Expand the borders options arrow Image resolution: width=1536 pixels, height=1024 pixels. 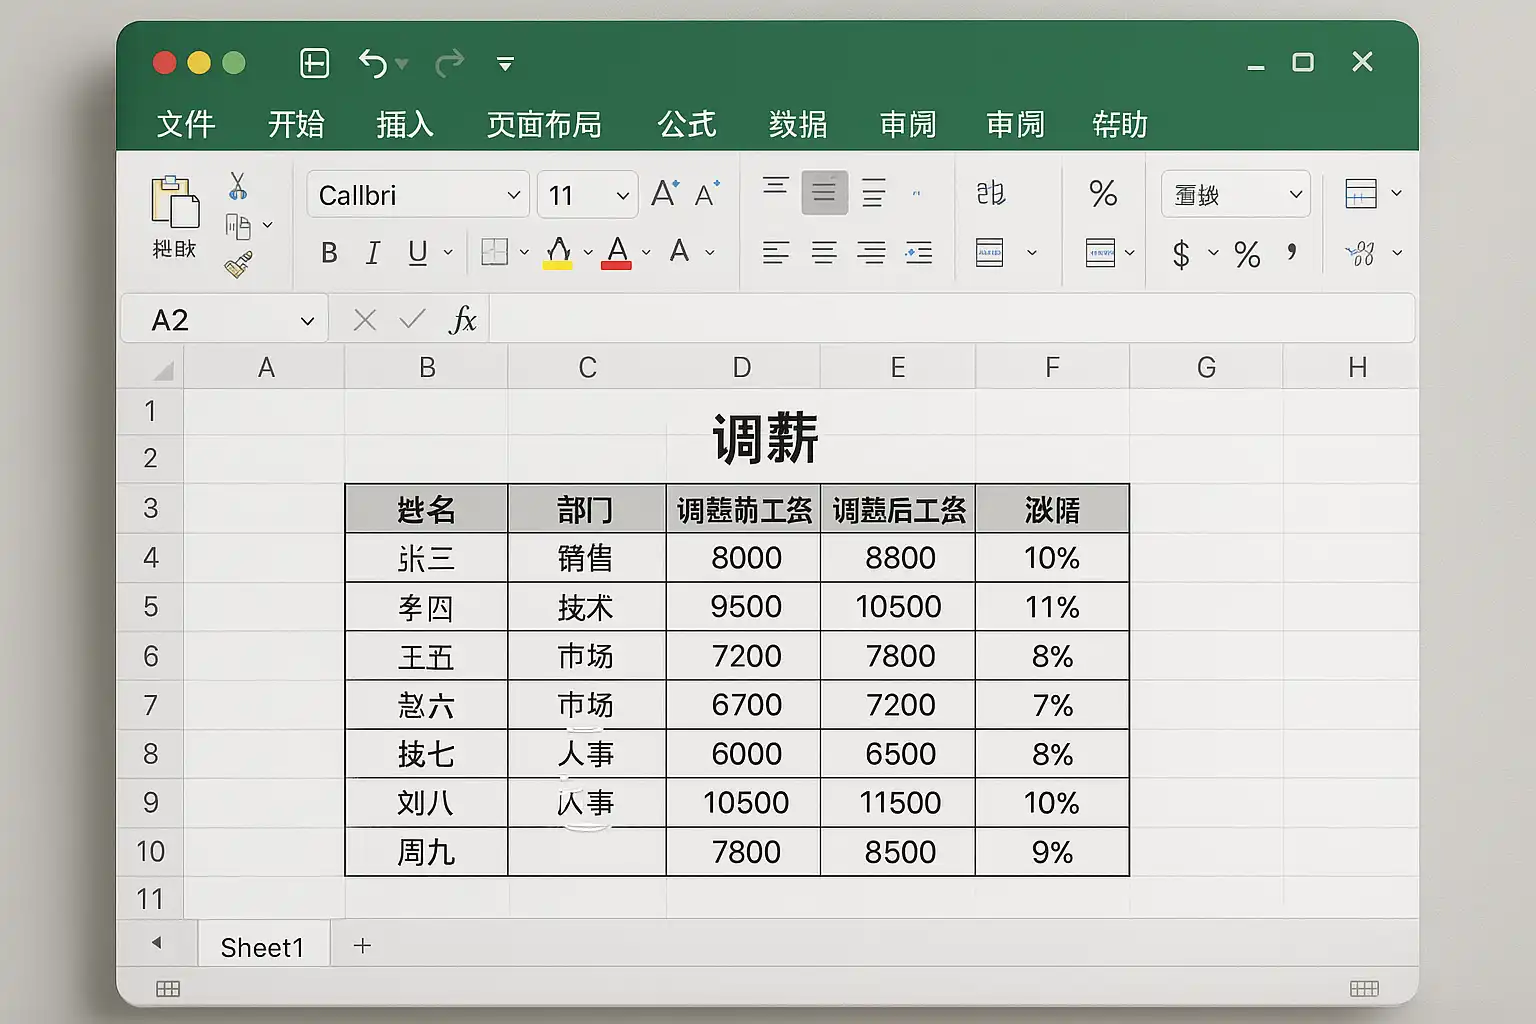(524, 253)
